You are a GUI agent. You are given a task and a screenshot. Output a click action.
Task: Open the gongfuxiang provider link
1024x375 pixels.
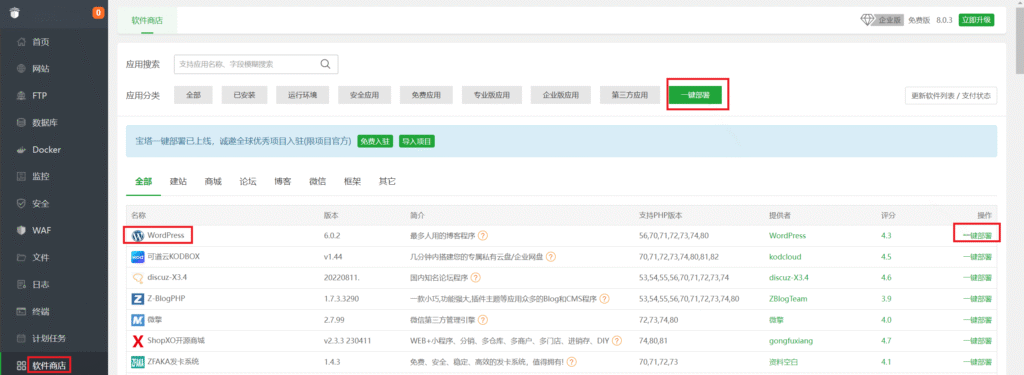tap(791, 341)
